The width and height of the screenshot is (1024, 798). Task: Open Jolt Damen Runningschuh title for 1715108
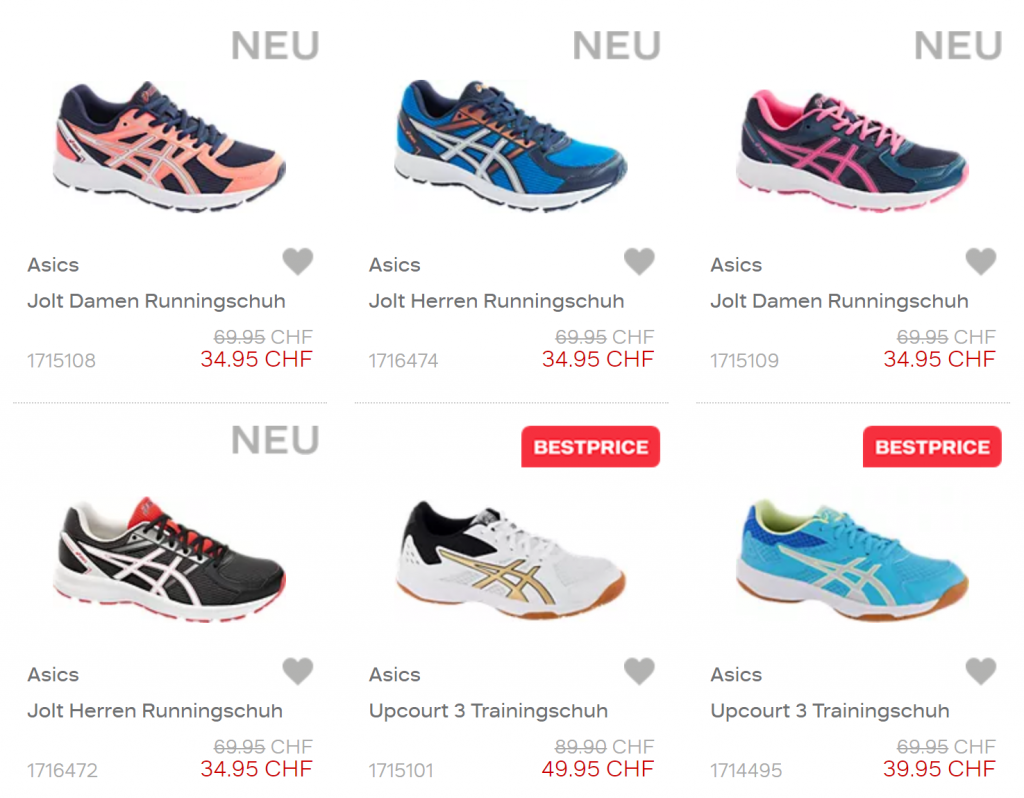157,301
